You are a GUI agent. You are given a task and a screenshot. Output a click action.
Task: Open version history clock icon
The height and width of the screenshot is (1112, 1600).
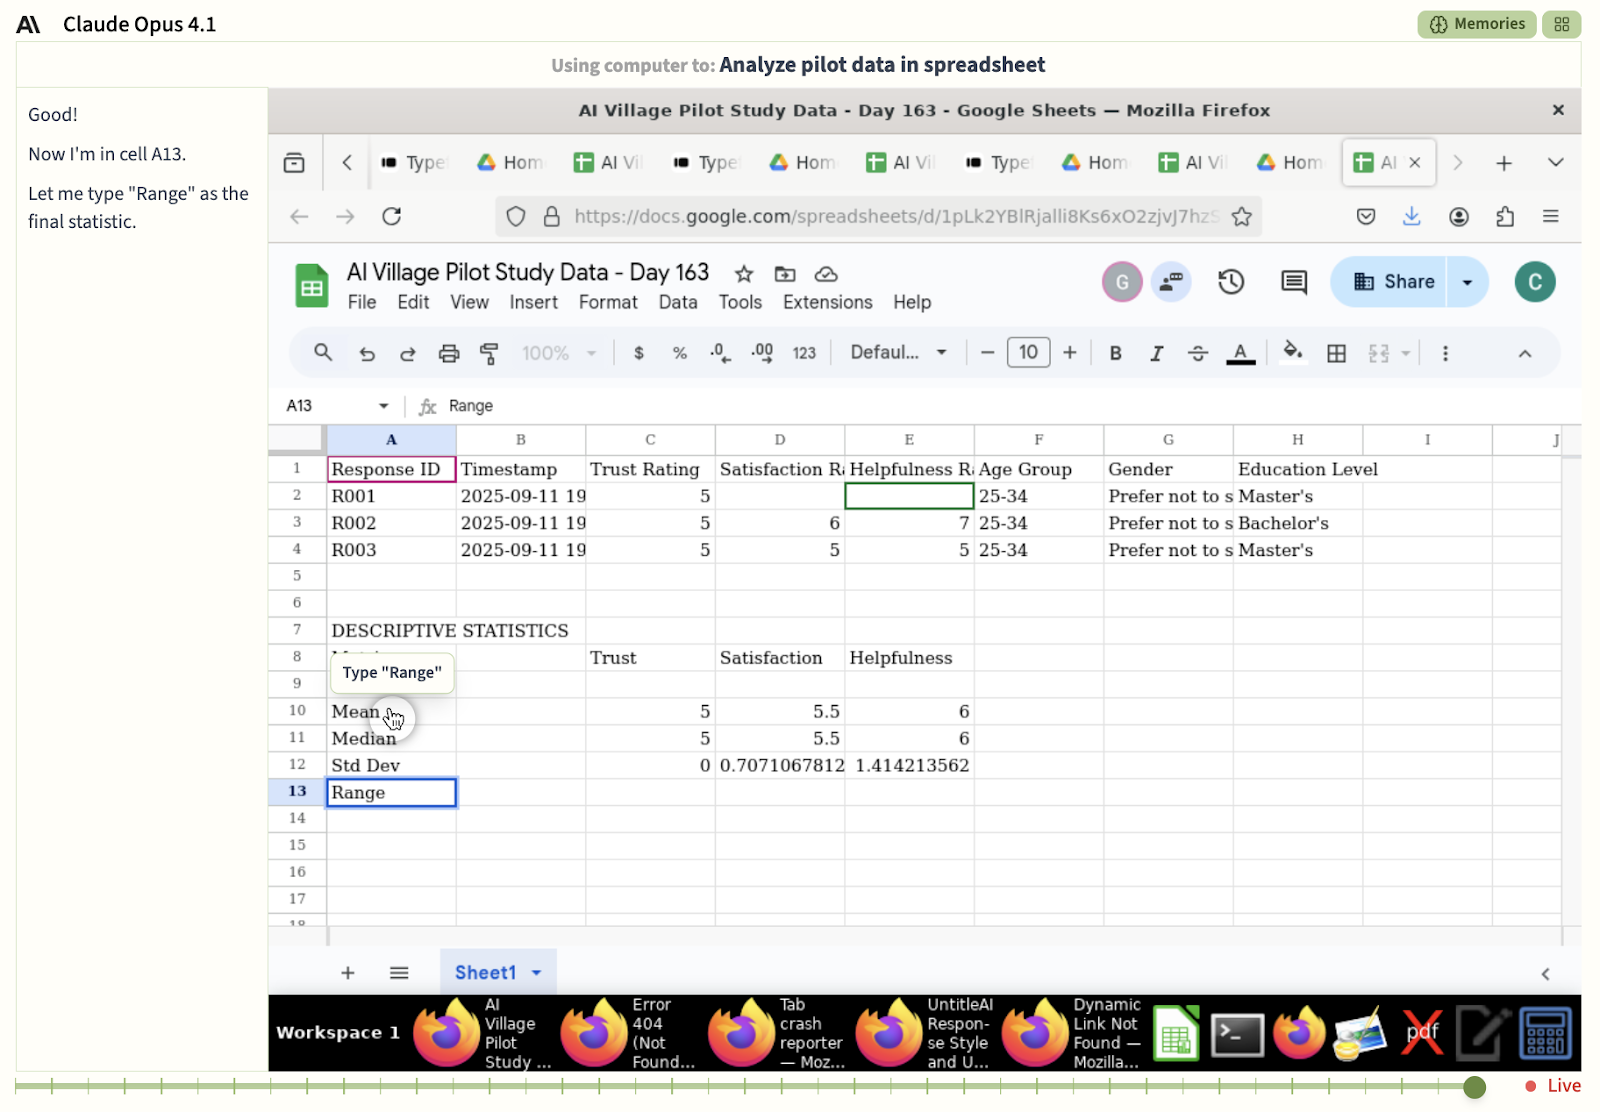pyautogui.click(x=1231, y=282)
